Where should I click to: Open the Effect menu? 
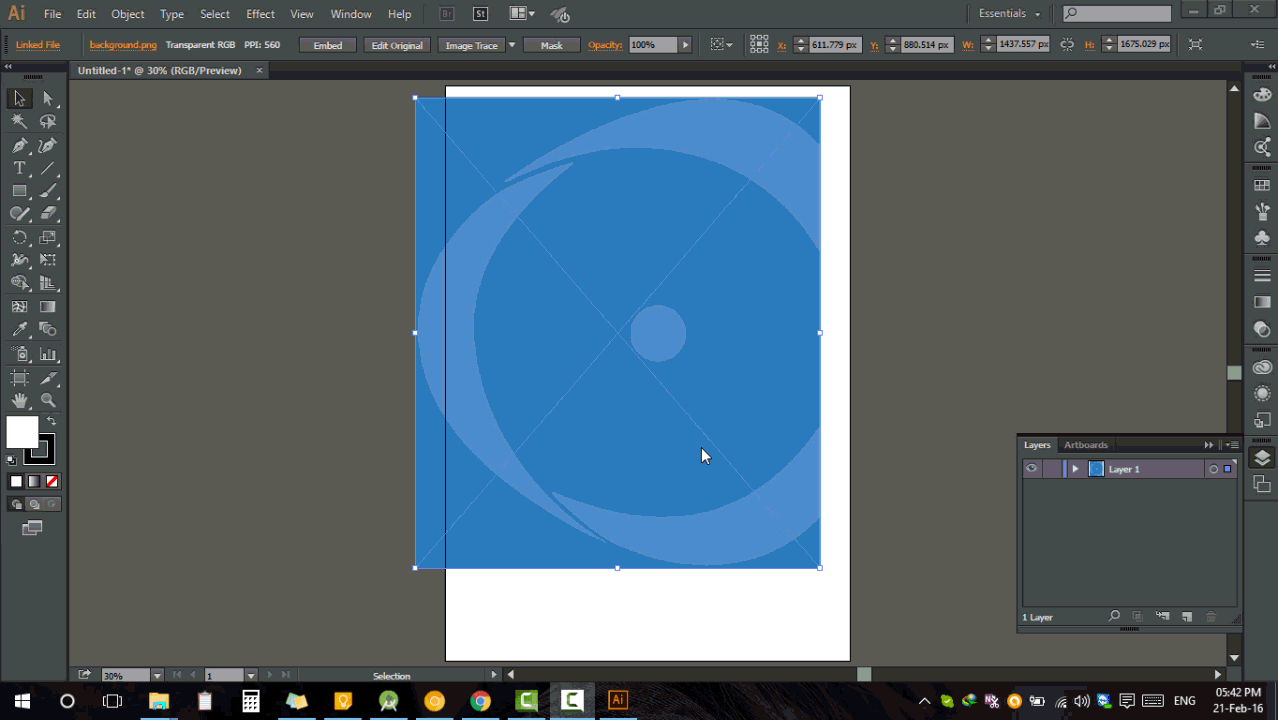[x=260, y=14]
